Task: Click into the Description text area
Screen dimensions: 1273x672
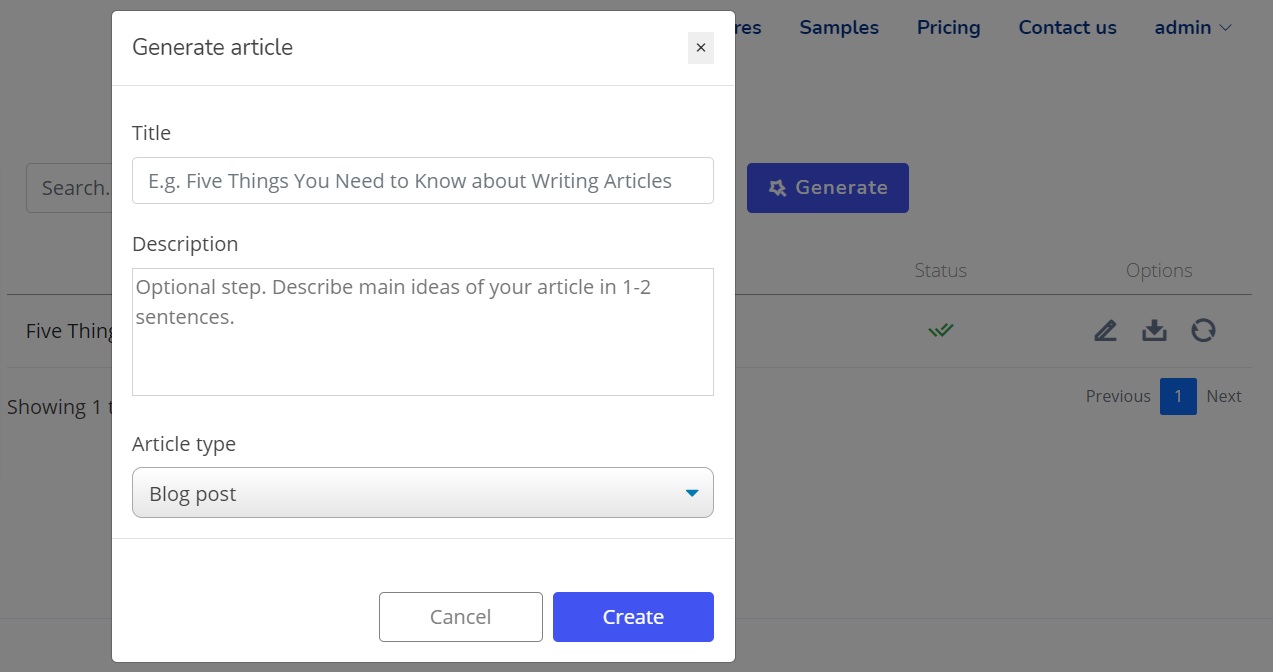Action: click(x=422, y=332)
